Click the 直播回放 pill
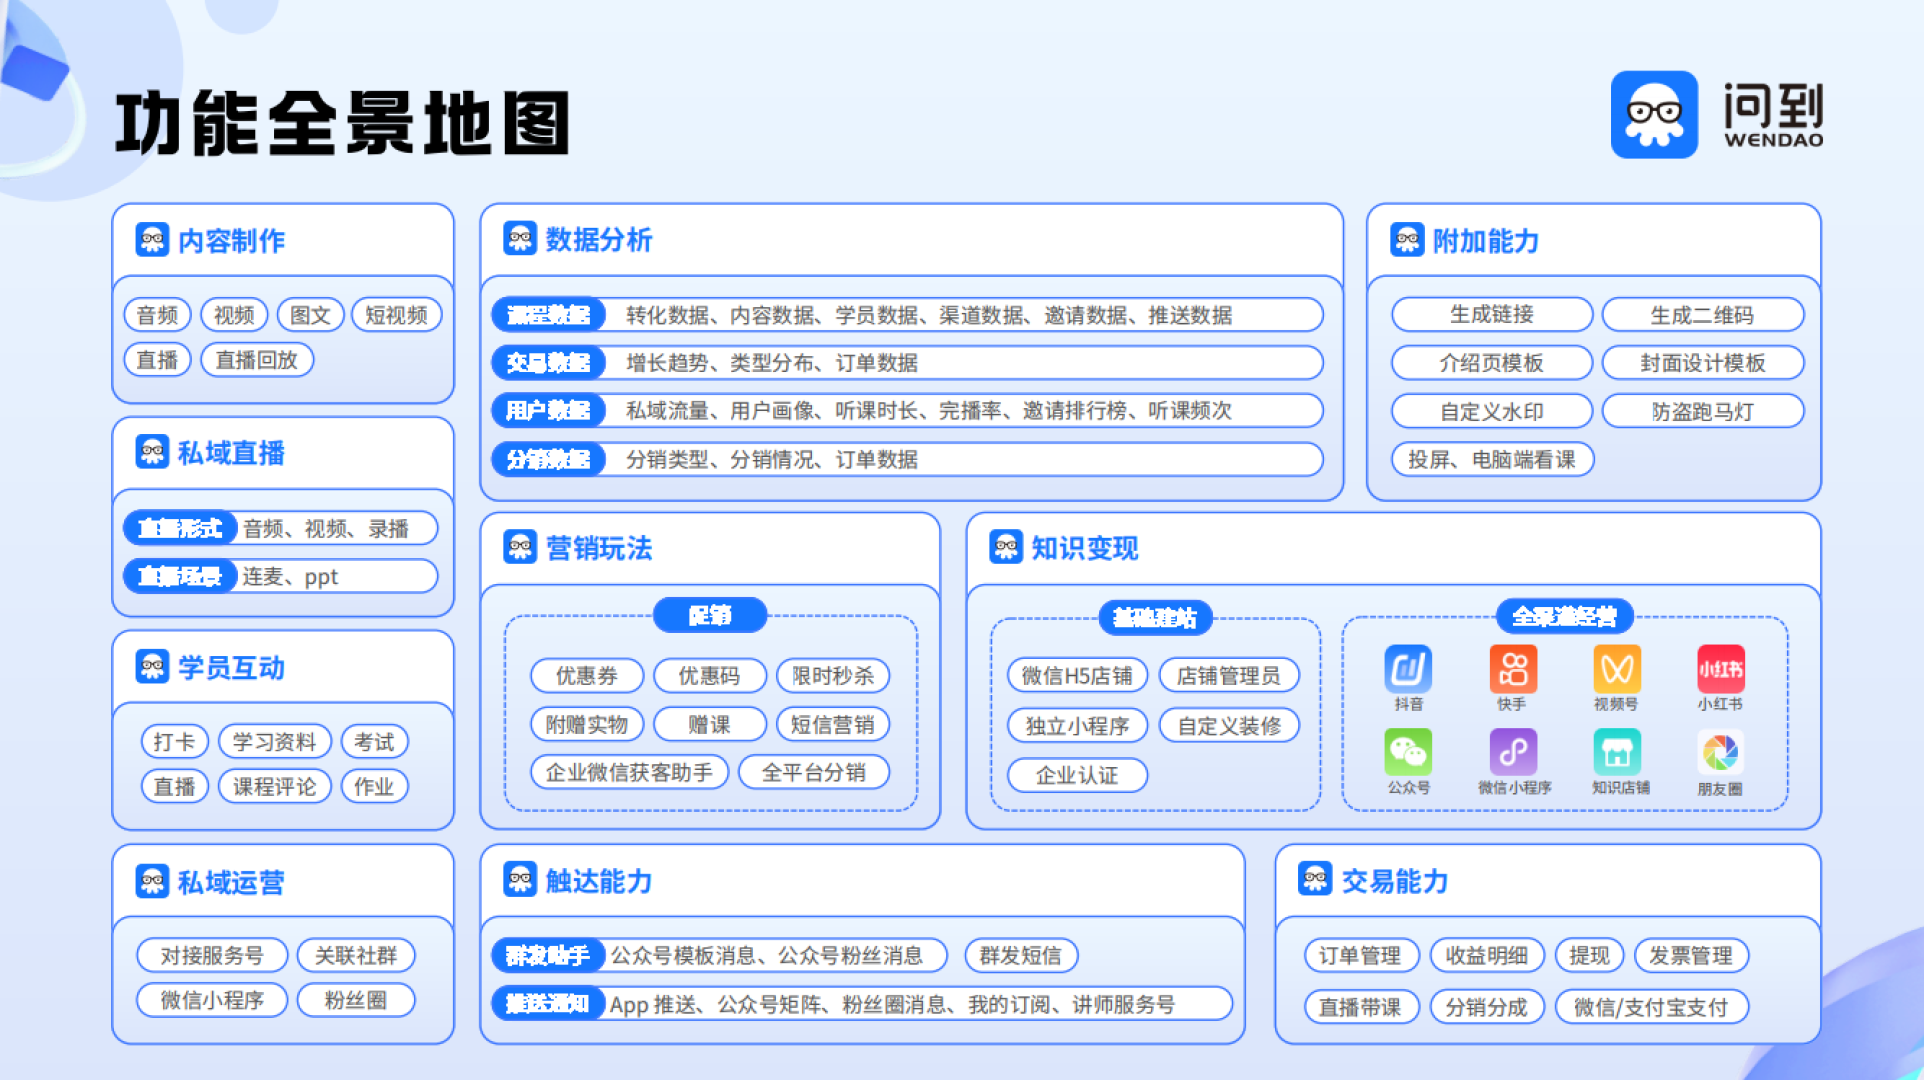1924x1080 pixels. [257, 360]
